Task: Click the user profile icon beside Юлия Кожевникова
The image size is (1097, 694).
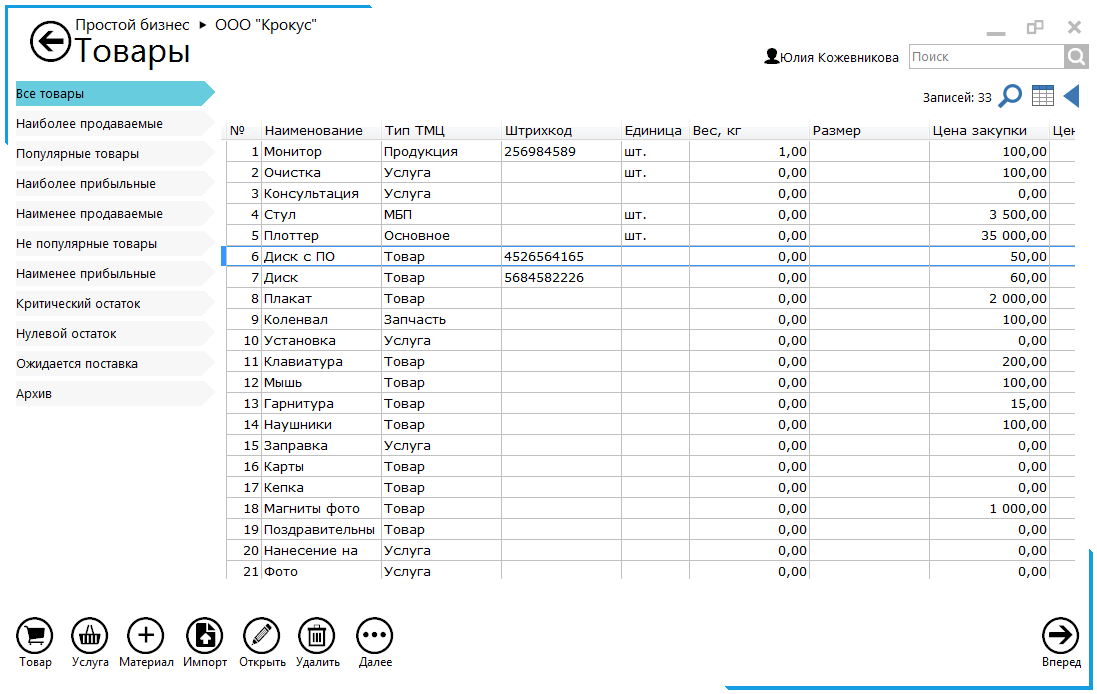Action: pyautogui.click(x=771, y=57)
